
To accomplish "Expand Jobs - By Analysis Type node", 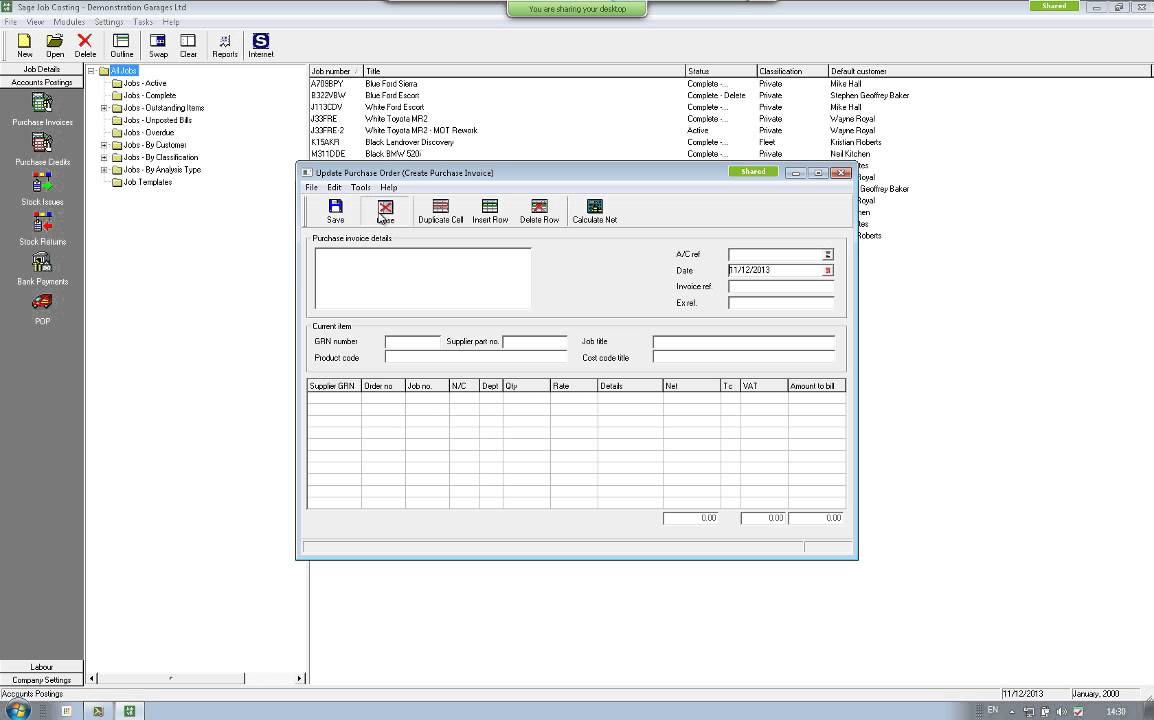I will 104,170.
